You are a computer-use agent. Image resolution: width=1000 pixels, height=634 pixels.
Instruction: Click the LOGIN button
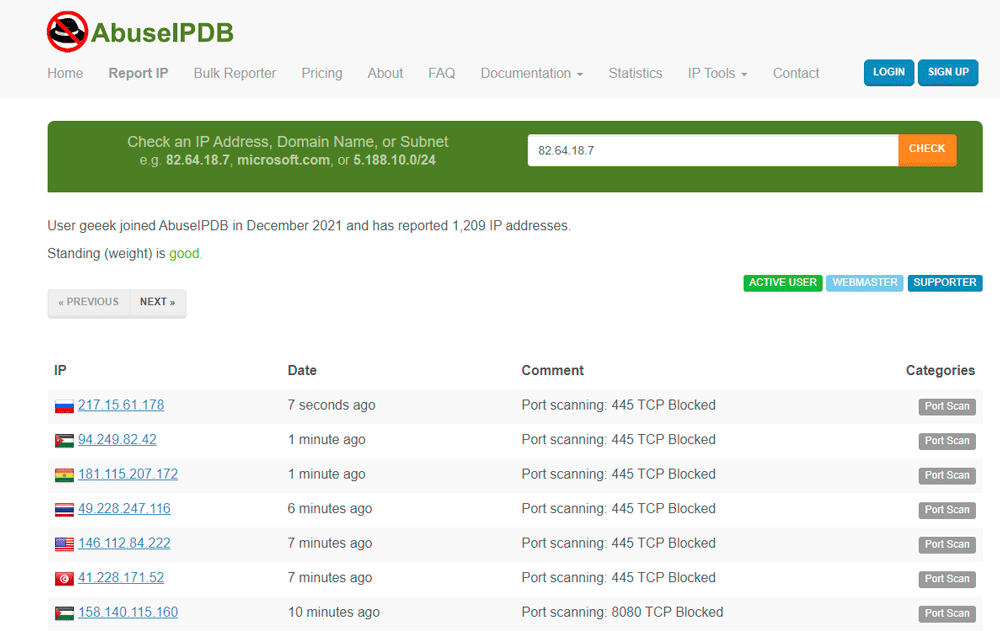click(x=889, y=72)
